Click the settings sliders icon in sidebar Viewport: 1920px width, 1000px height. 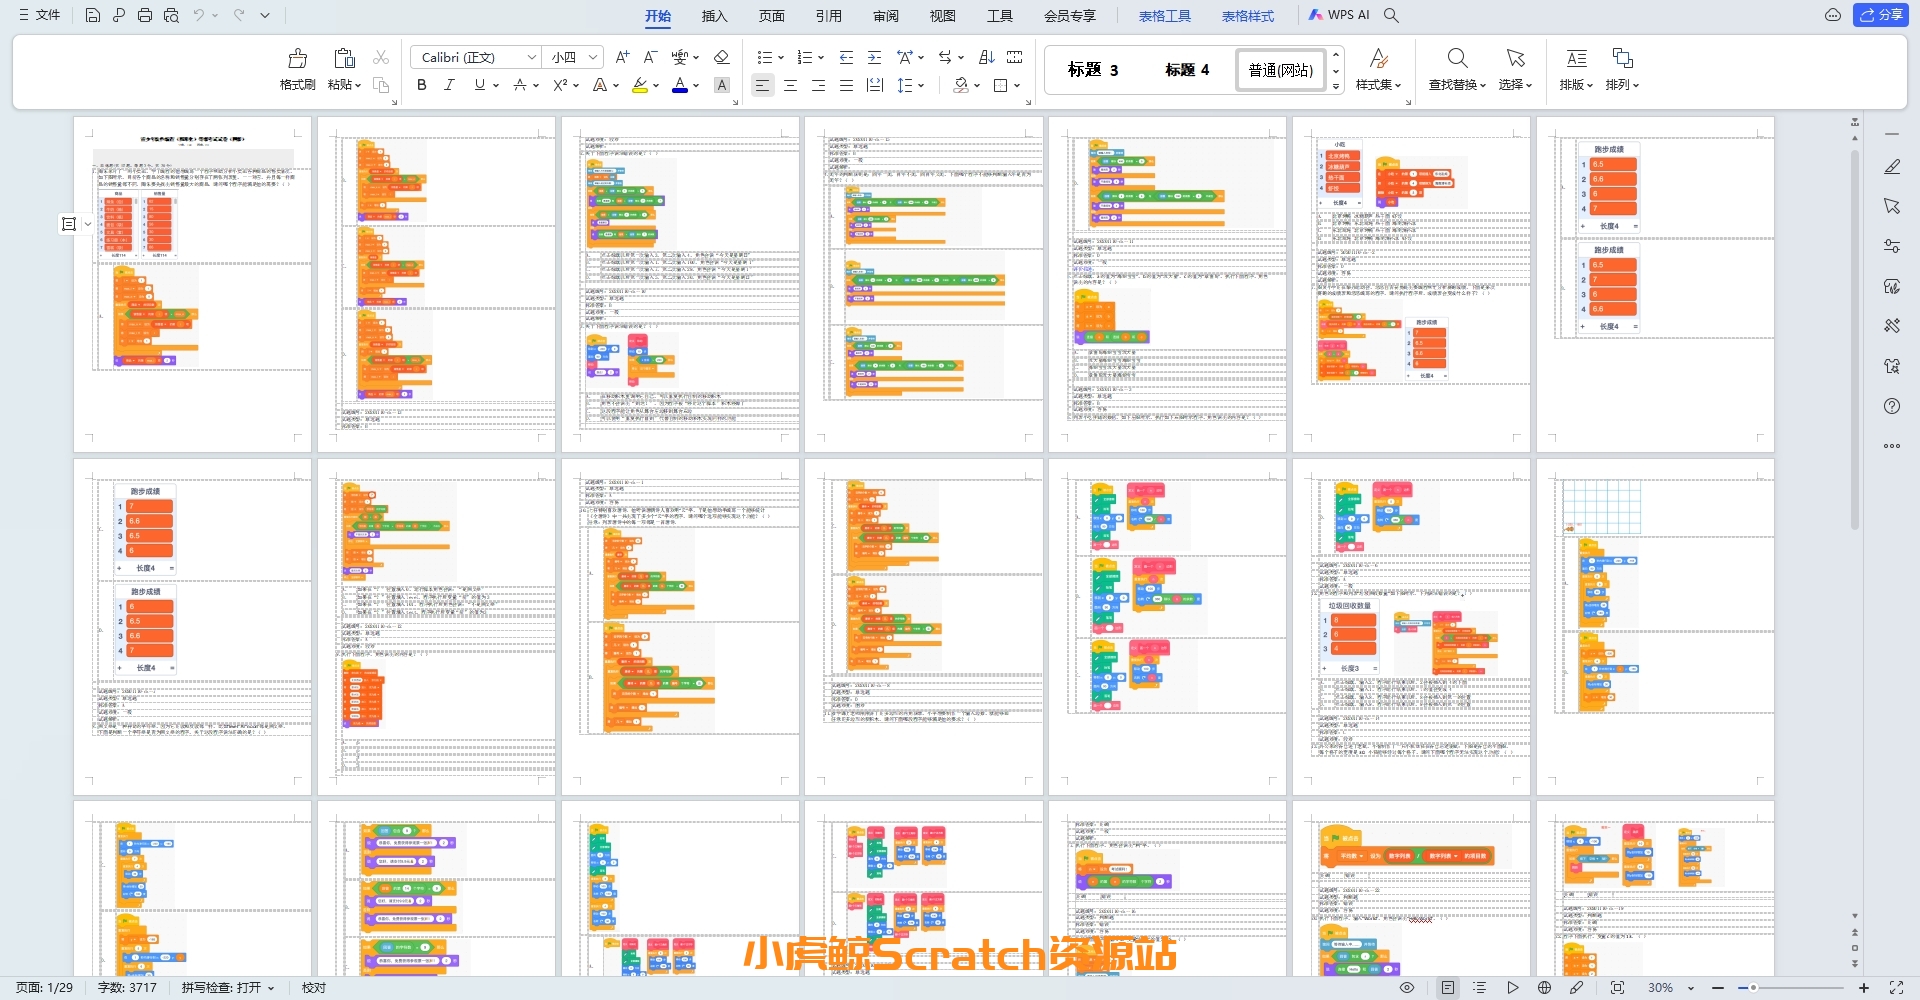pyautogui.click(x=1892, y=246)
